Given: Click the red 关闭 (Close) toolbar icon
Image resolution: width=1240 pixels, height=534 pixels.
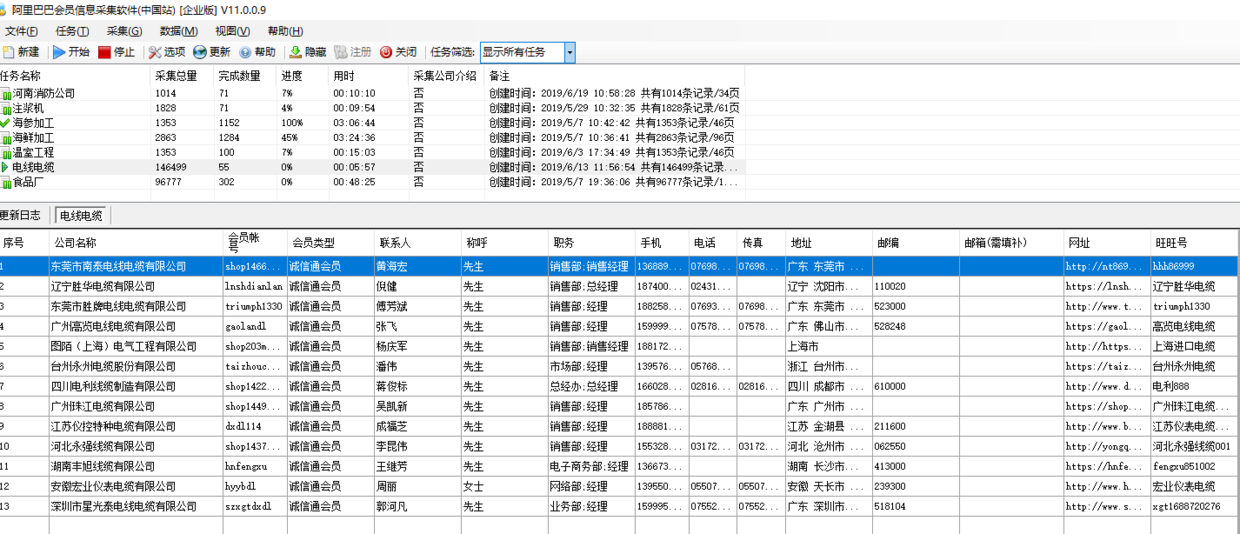Looking at the screenshot, I should point(386,52).
